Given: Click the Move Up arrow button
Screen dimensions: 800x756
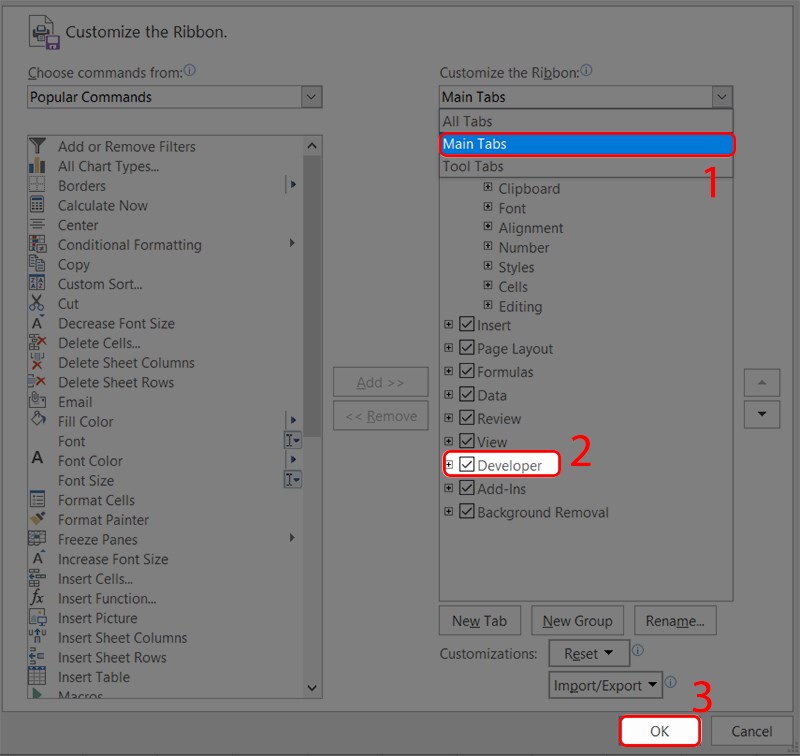Looking at the screenshot, I should coord(761,383).
